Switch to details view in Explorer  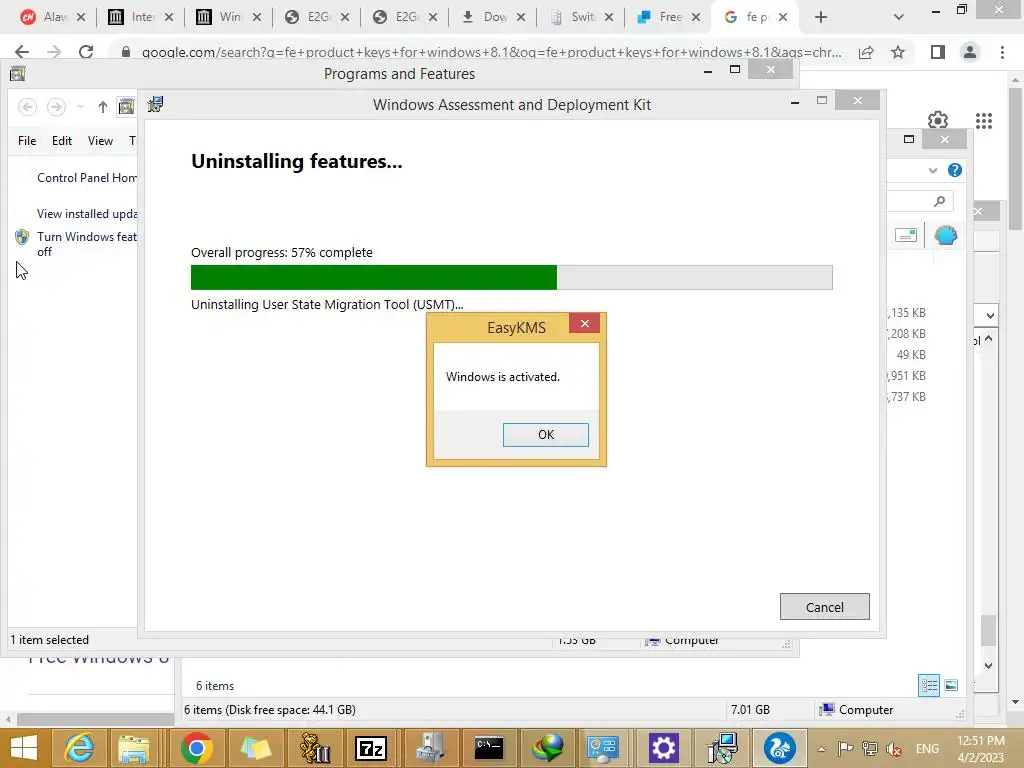929,685
